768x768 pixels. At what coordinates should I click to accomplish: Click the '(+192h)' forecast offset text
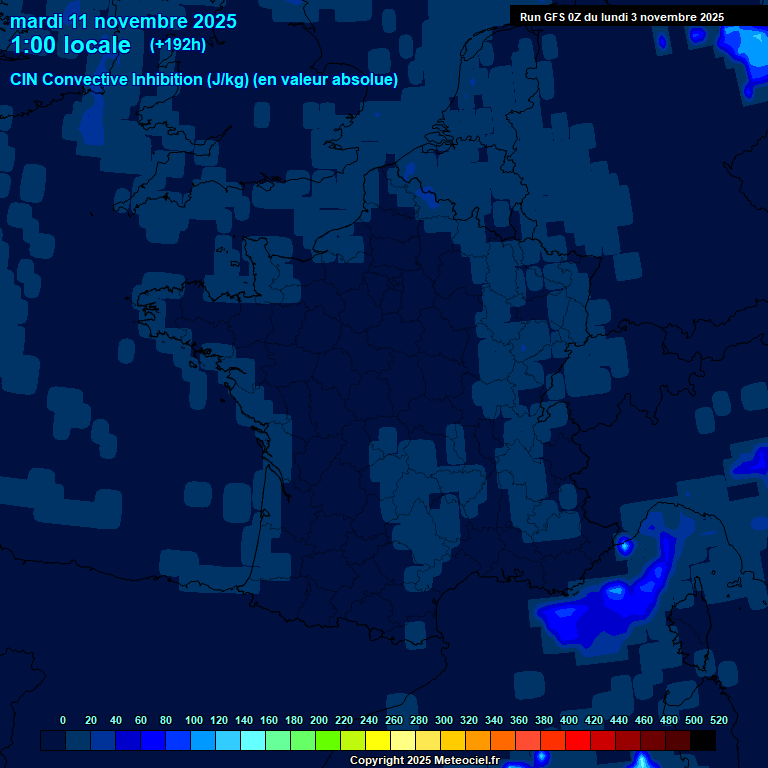tap(178, 45)
